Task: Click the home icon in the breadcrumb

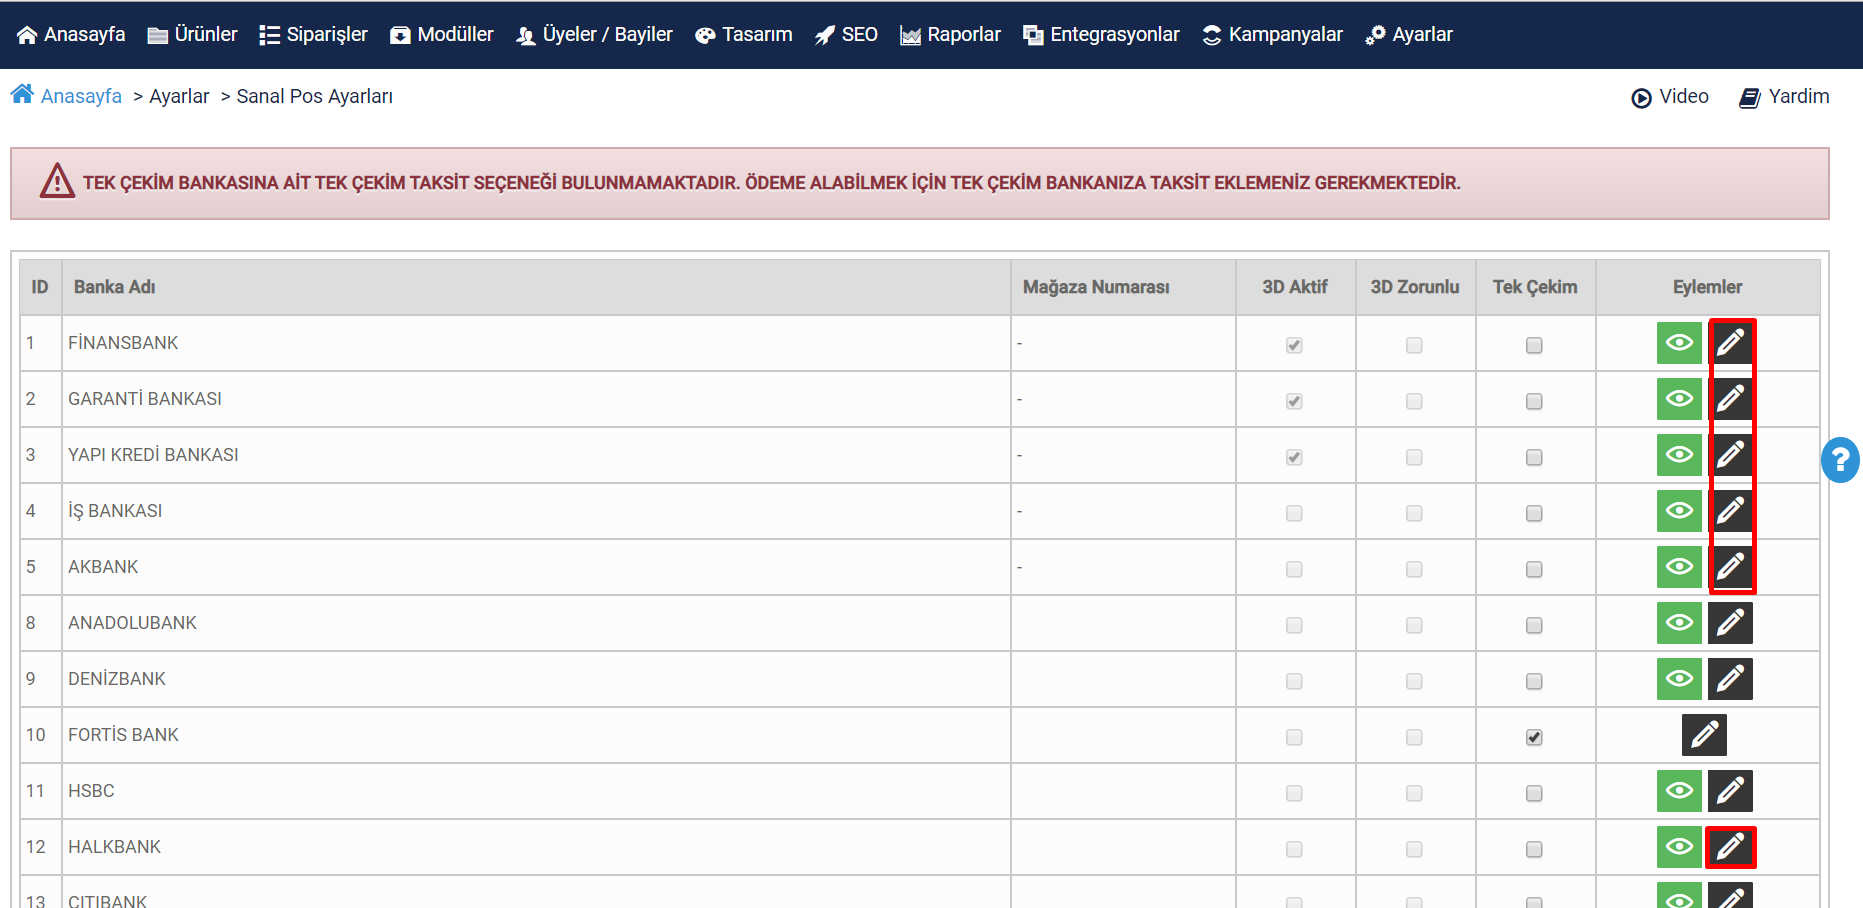Action: click(x=22, y=94)
